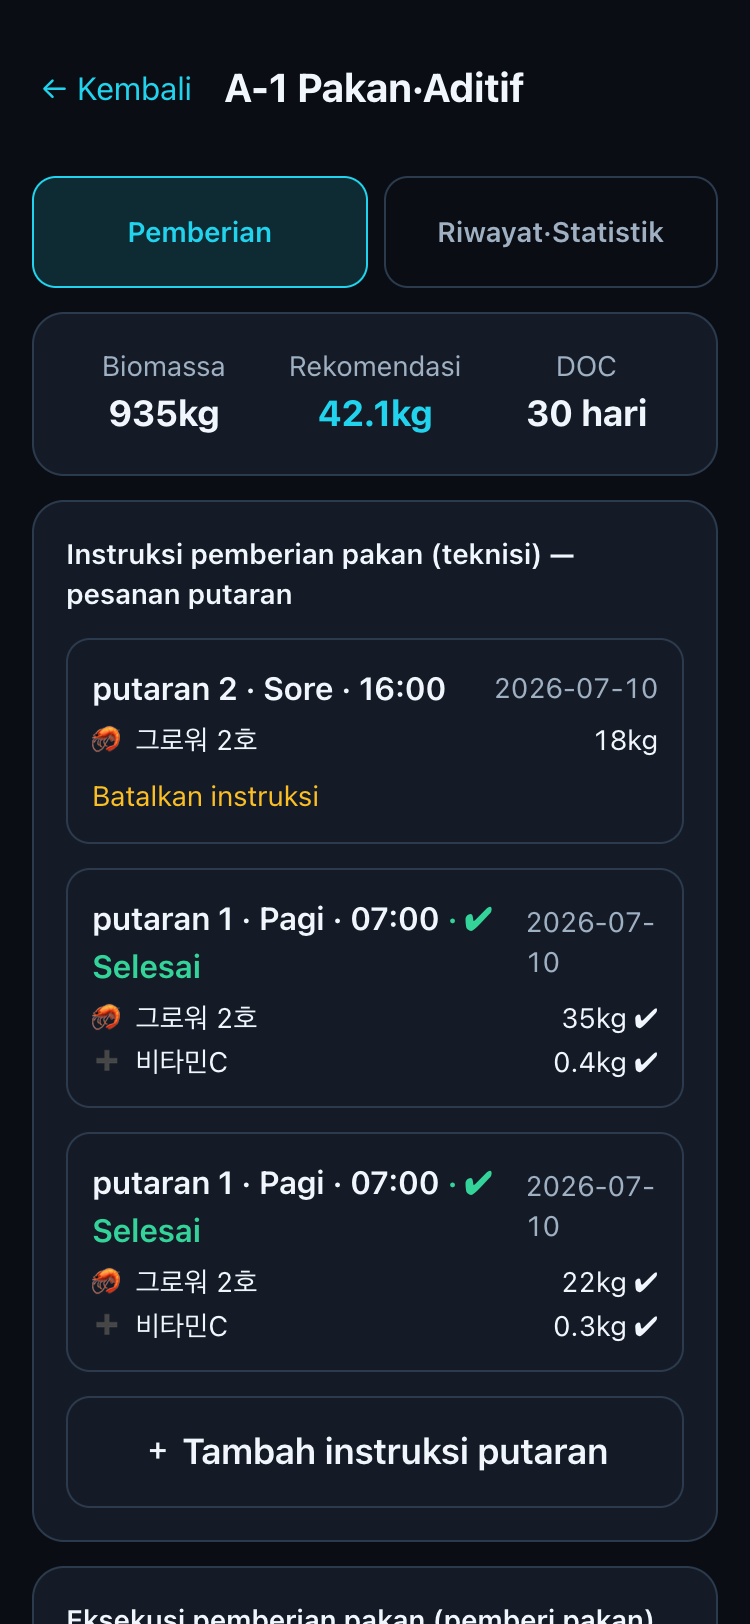The width and height of the screenshot is (750, 1624).
Task: Tap the Biomassa 935kg stat
Action: [x=164, y=413]
